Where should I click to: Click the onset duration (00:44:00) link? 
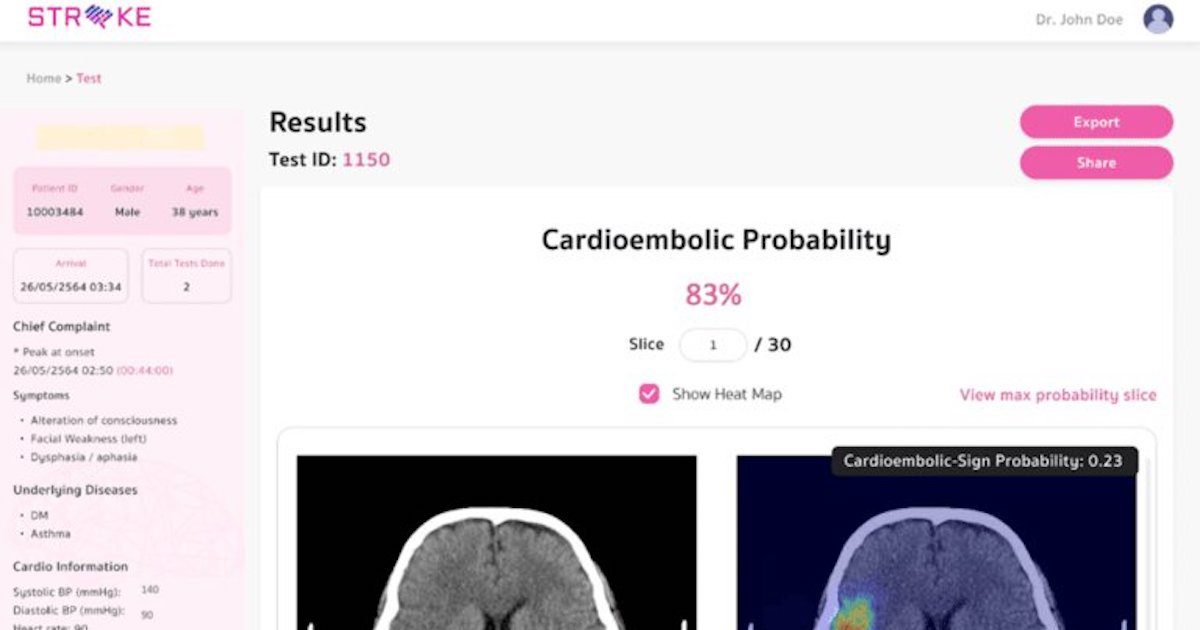point(145,368)
